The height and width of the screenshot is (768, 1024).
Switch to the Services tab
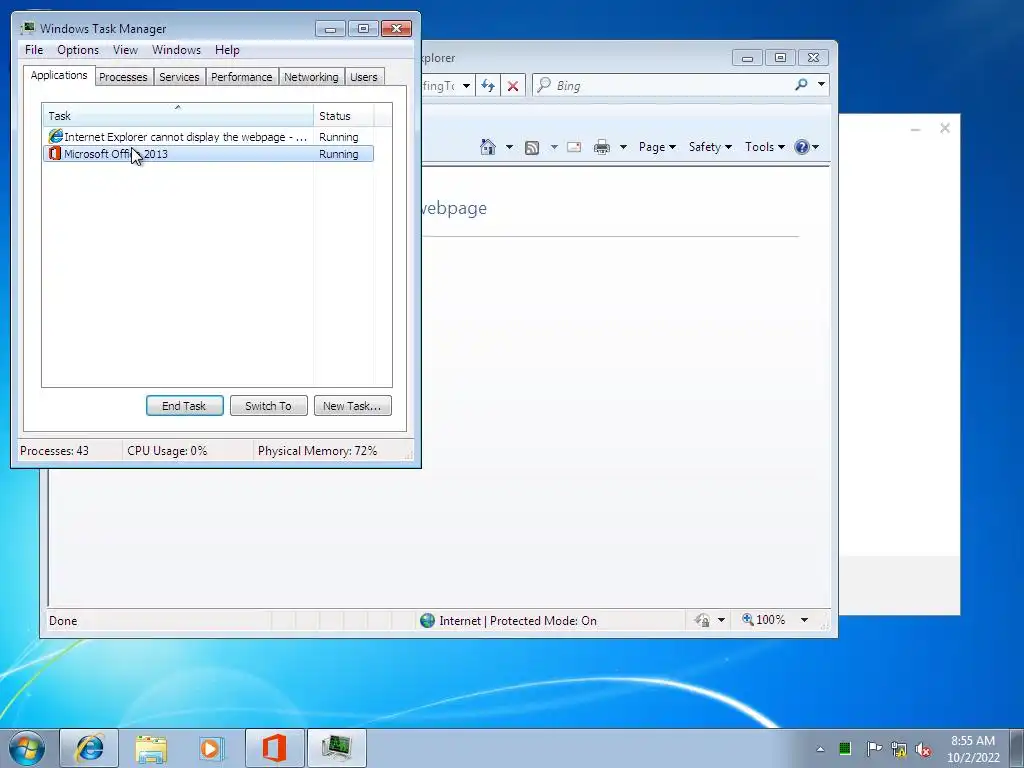point(180,77)
